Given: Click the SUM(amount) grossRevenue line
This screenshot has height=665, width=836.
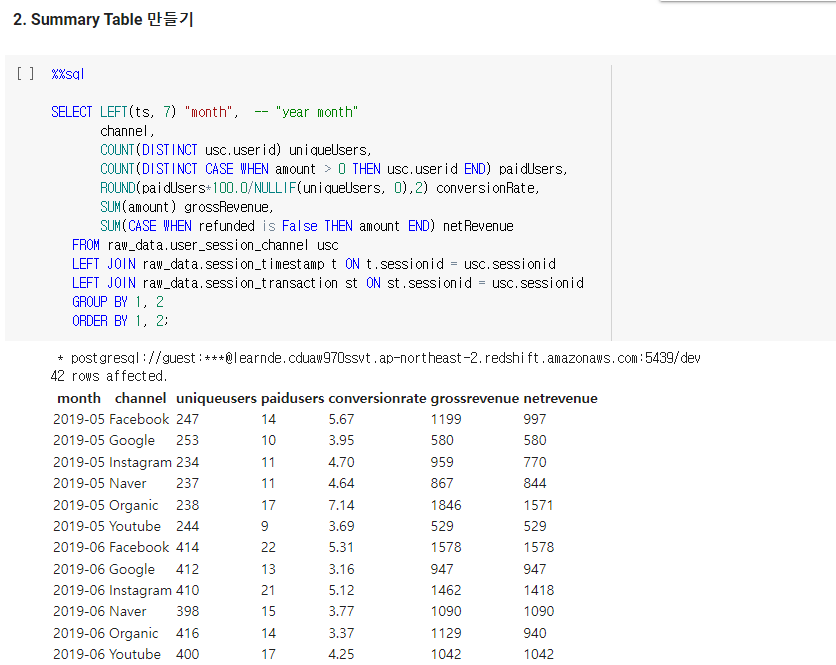Looking at the screenshot, I should click(187, 207).
